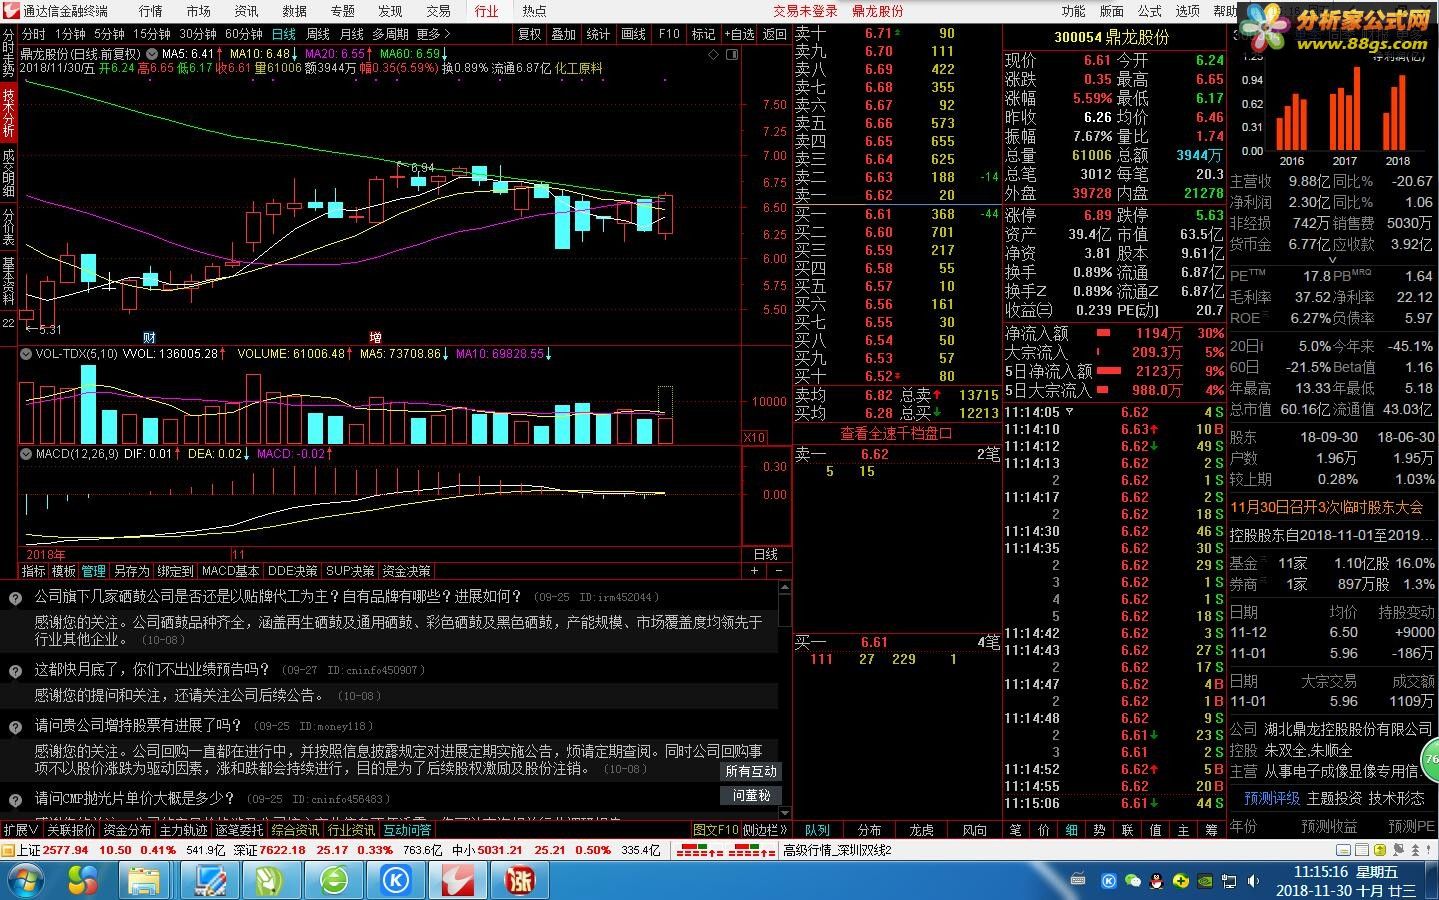This screenshot has height=900, width=1439.
Task: Open F10 company information
Action: click(669, 34)
